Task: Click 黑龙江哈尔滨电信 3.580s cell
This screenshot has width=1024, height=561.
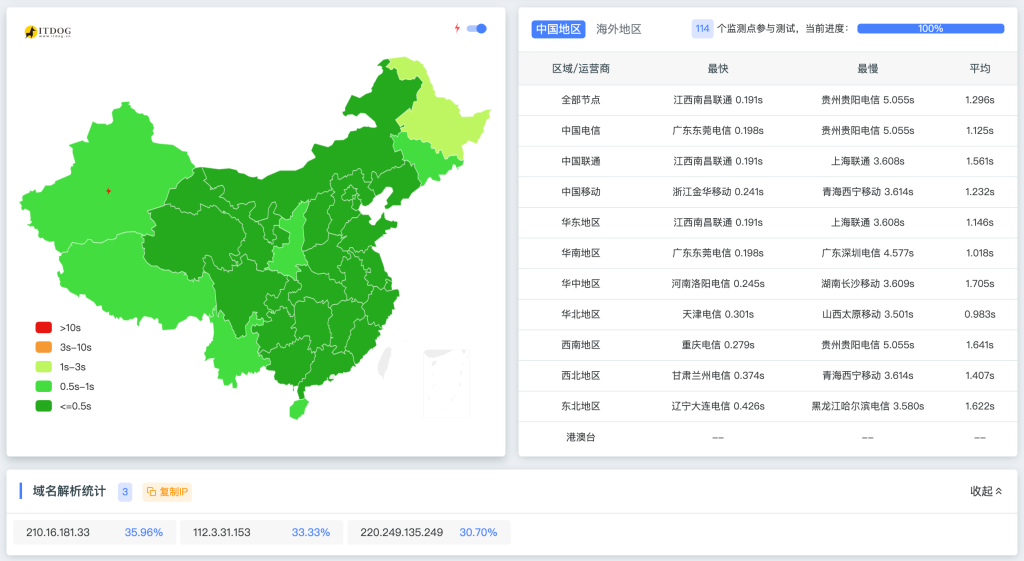Action: pyautogui.click(x=867, y=406)
